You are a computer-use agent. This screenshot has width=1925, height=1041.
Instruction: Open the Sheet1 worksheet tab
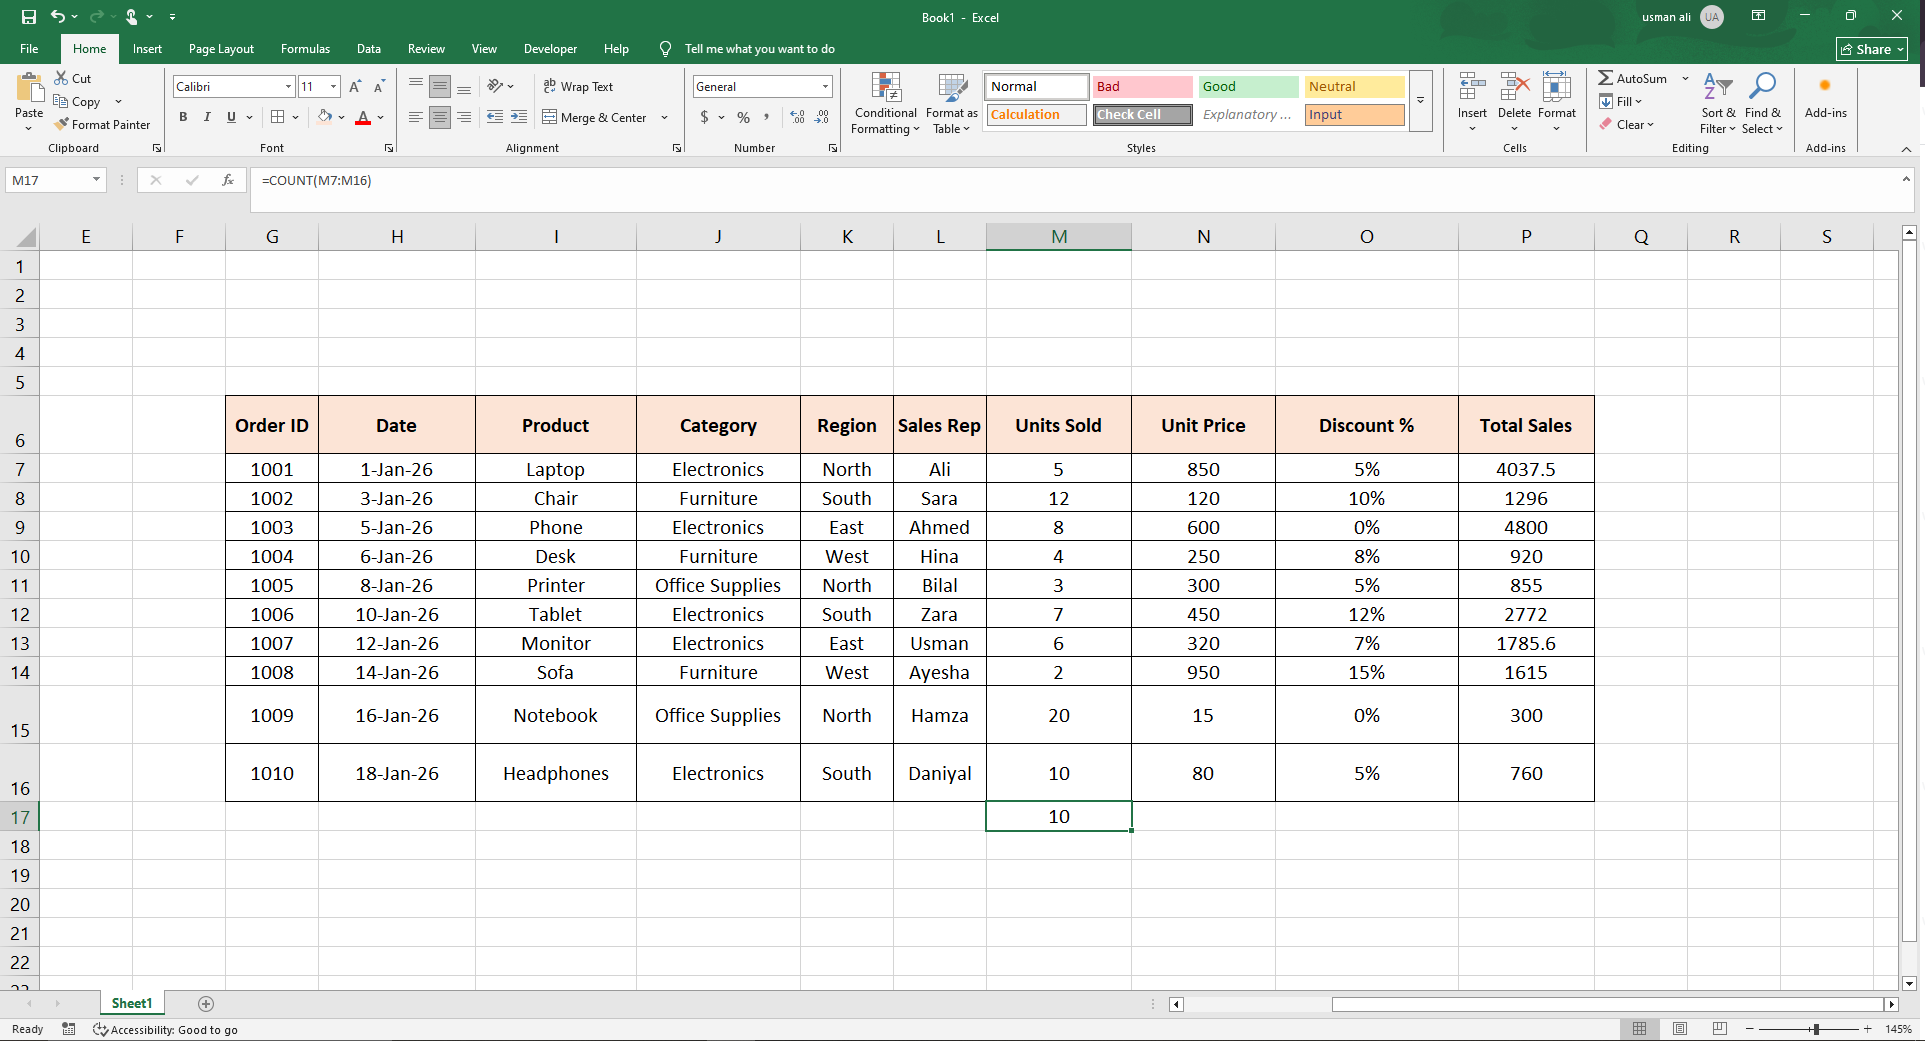(x=132, y=1003)
